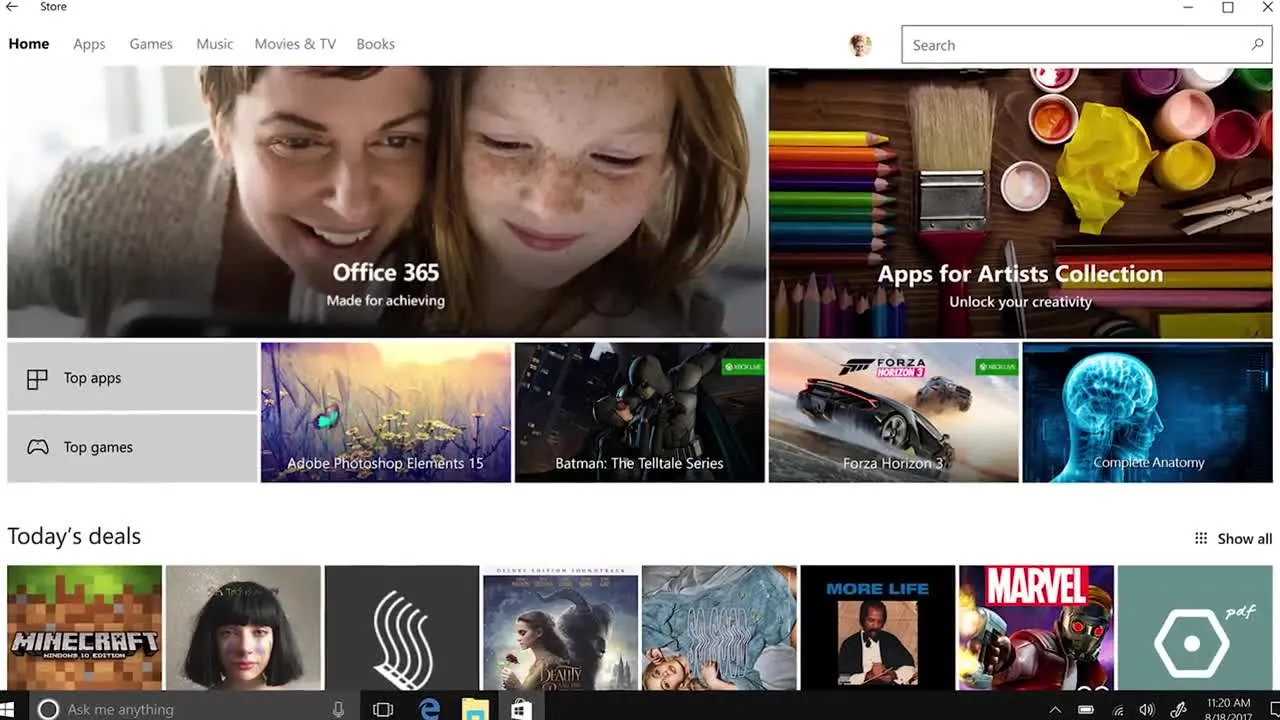Go back with the Store back arrow
Screen dimensions: 1280x720
[12, 7]
